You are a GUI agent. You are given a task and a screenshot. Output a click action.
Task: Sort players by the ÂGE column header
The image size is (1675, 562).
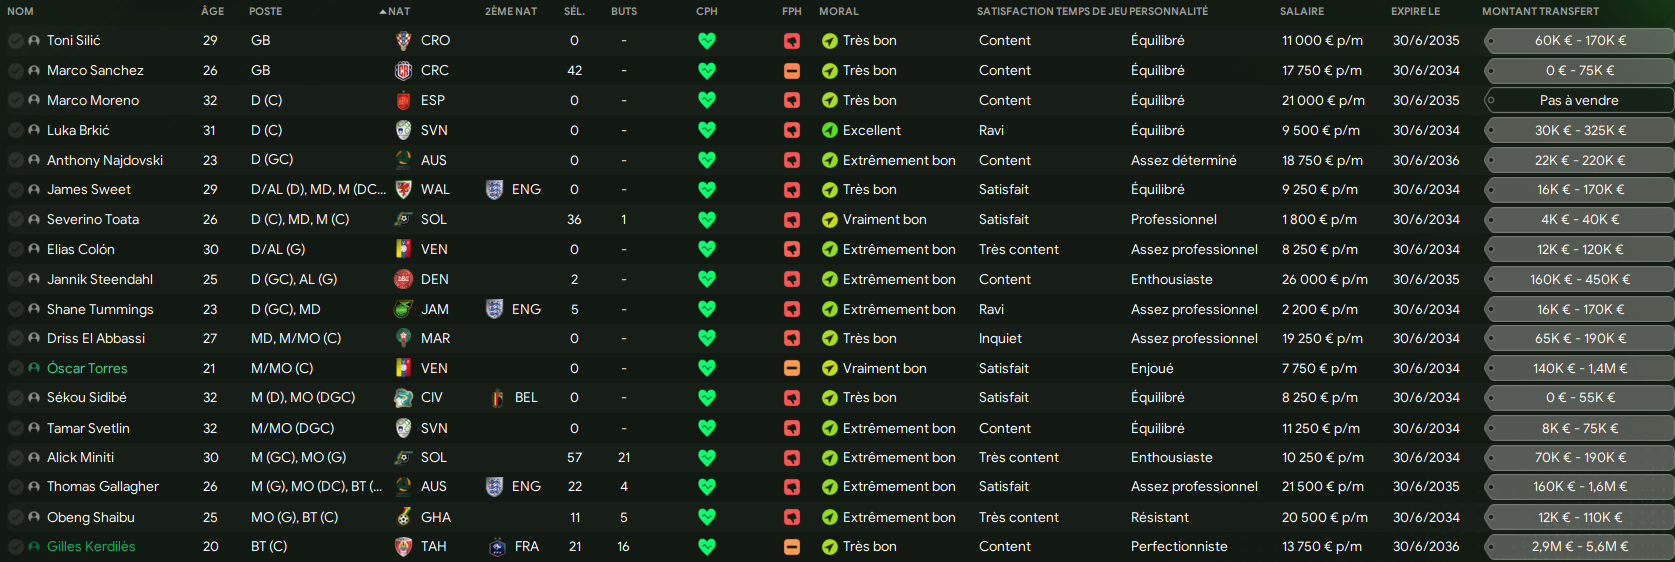click(212, 11)
